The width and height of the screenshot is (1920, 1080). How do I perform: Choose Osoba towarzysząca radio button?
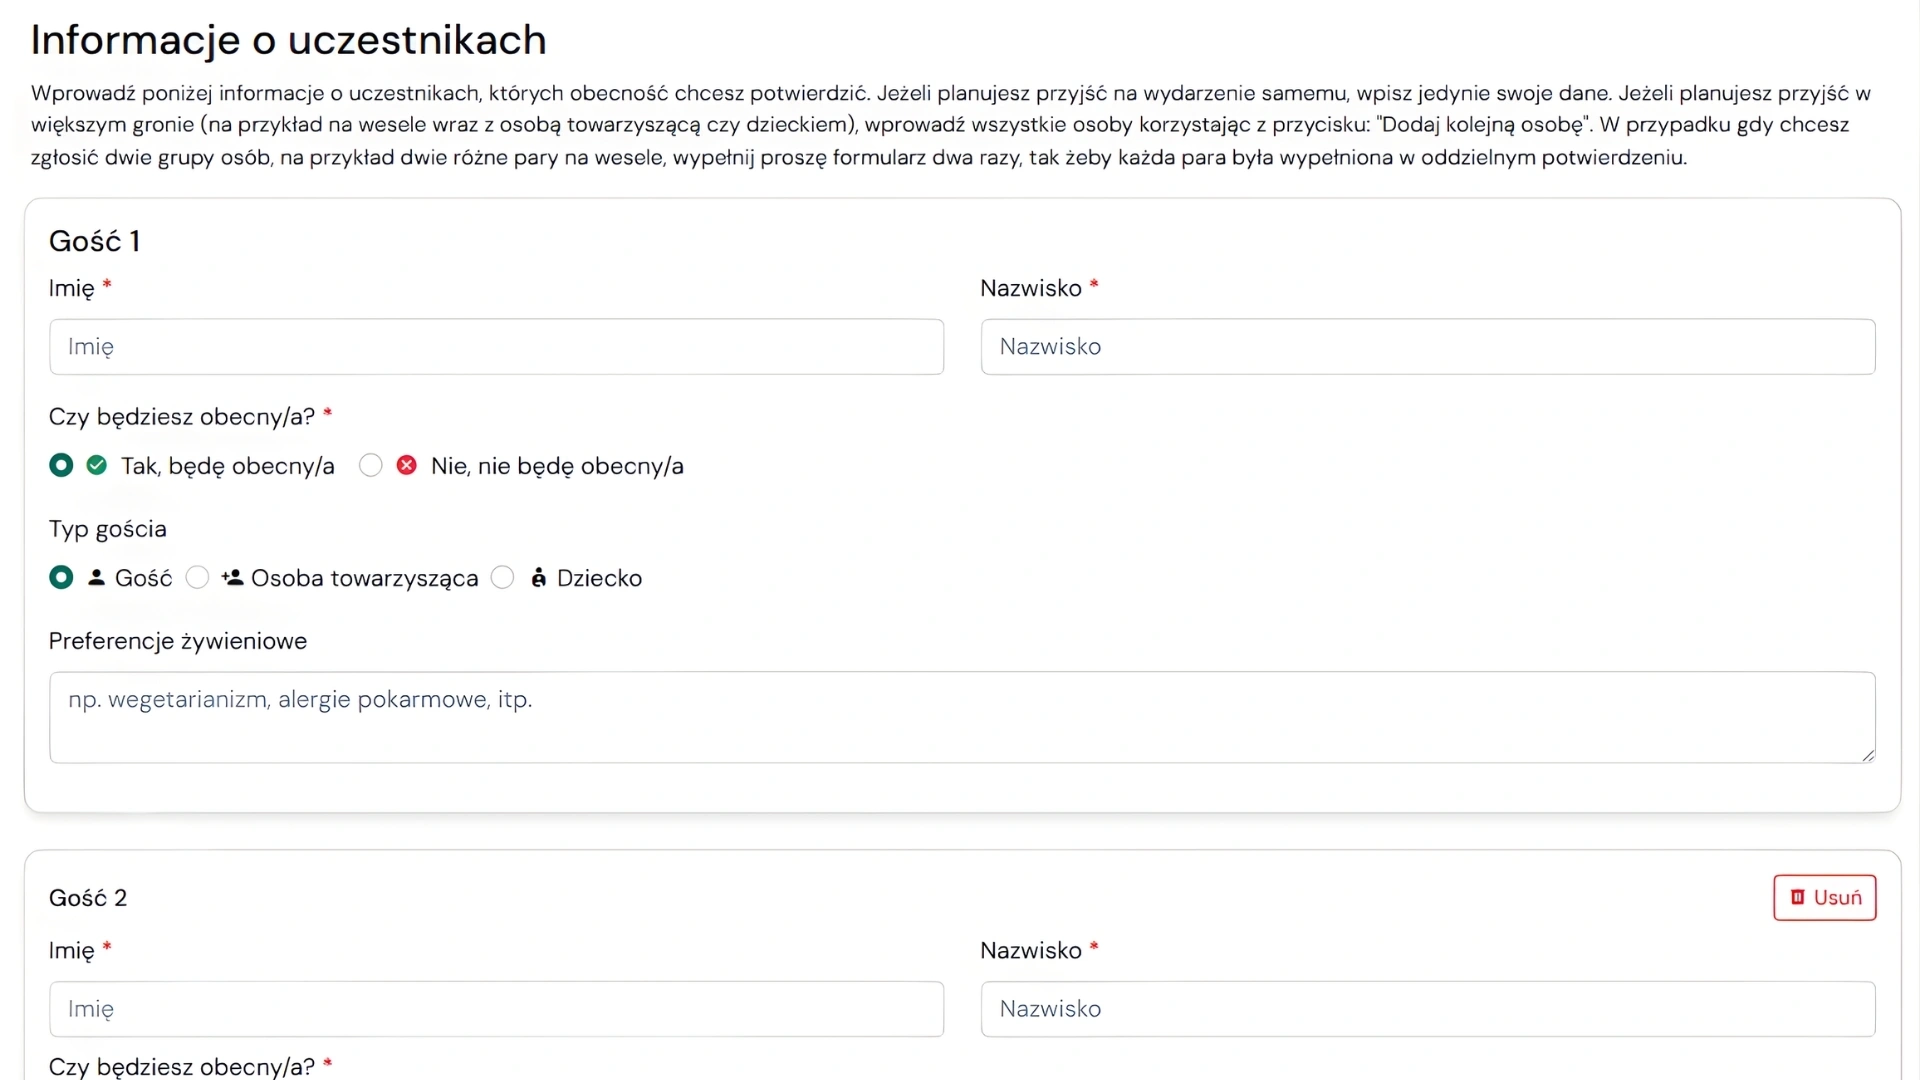pyautogui.click(x=198, y=578)
